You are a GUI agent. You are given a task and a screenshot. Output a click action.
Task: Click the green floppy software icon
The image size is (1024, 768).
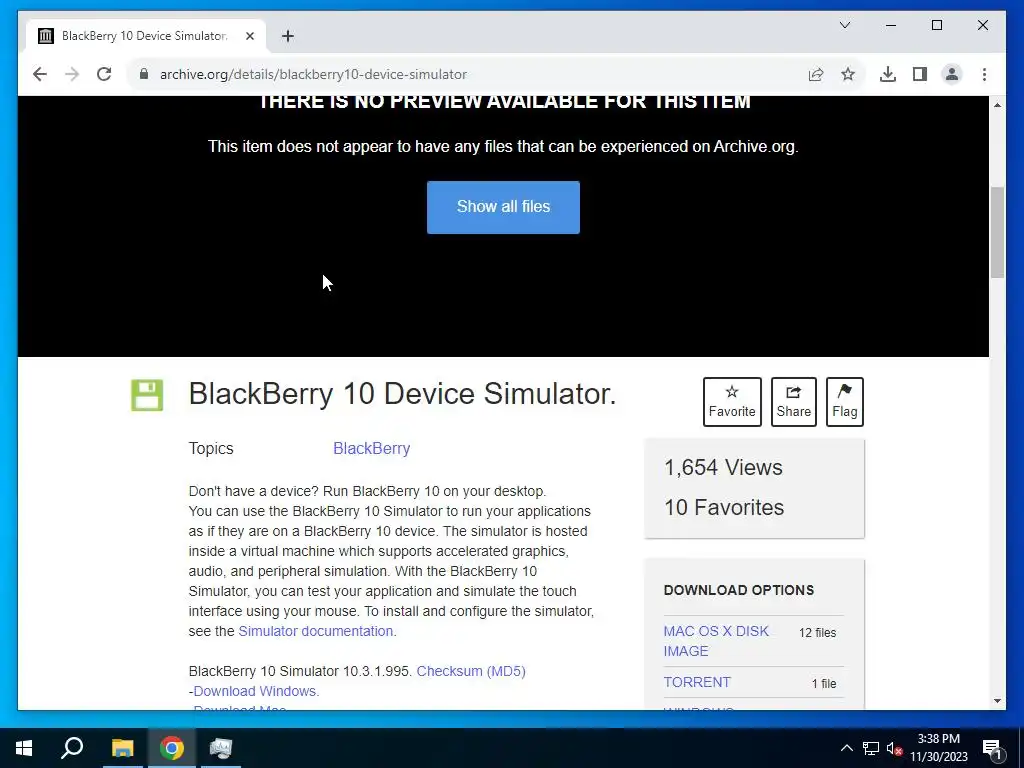(147, 395)
